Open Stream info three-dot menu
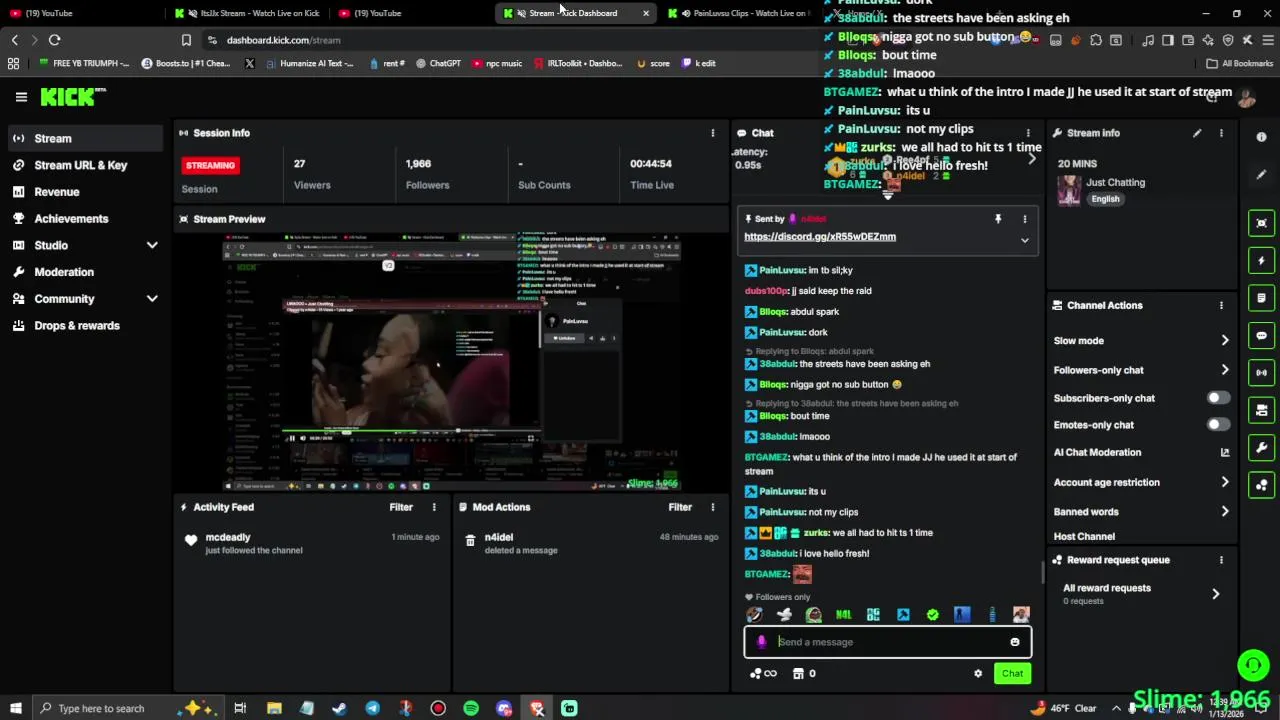The width and height of the screenshot is (1280, 720). pyautogui.click(x=1221, y=133)
